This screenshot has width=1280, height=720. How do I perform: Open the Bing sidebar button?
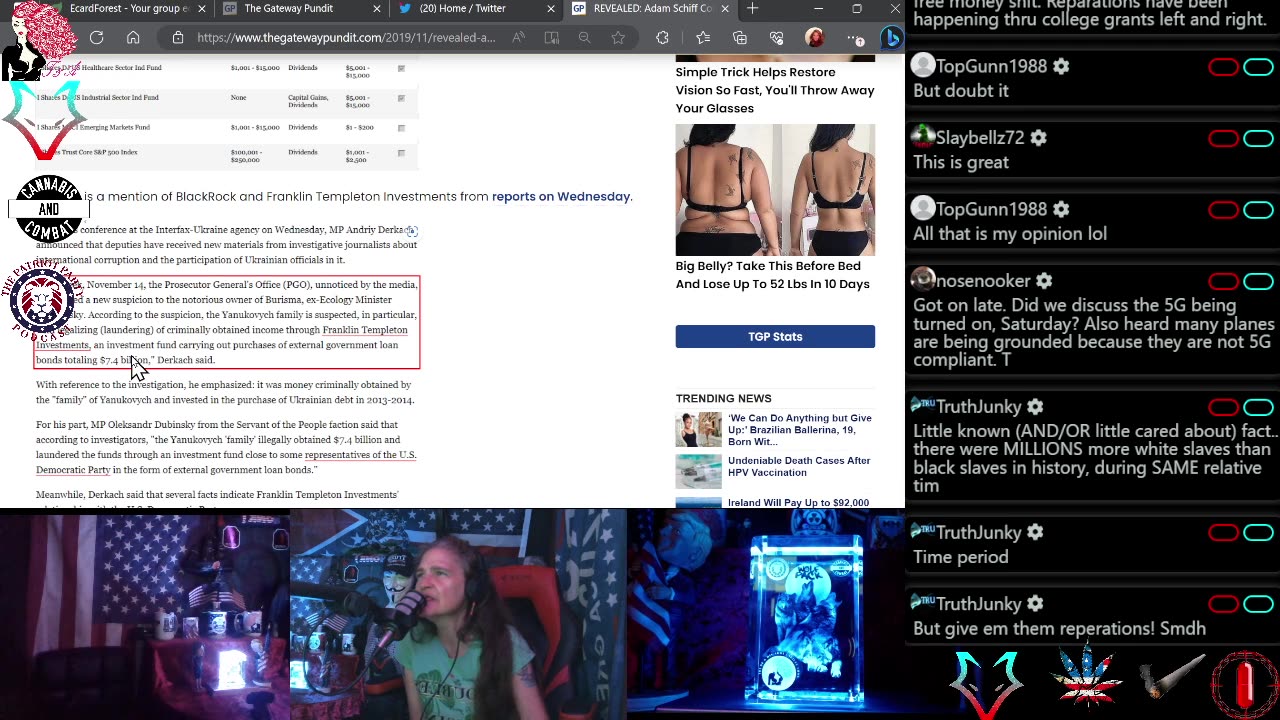click(891, 38)
